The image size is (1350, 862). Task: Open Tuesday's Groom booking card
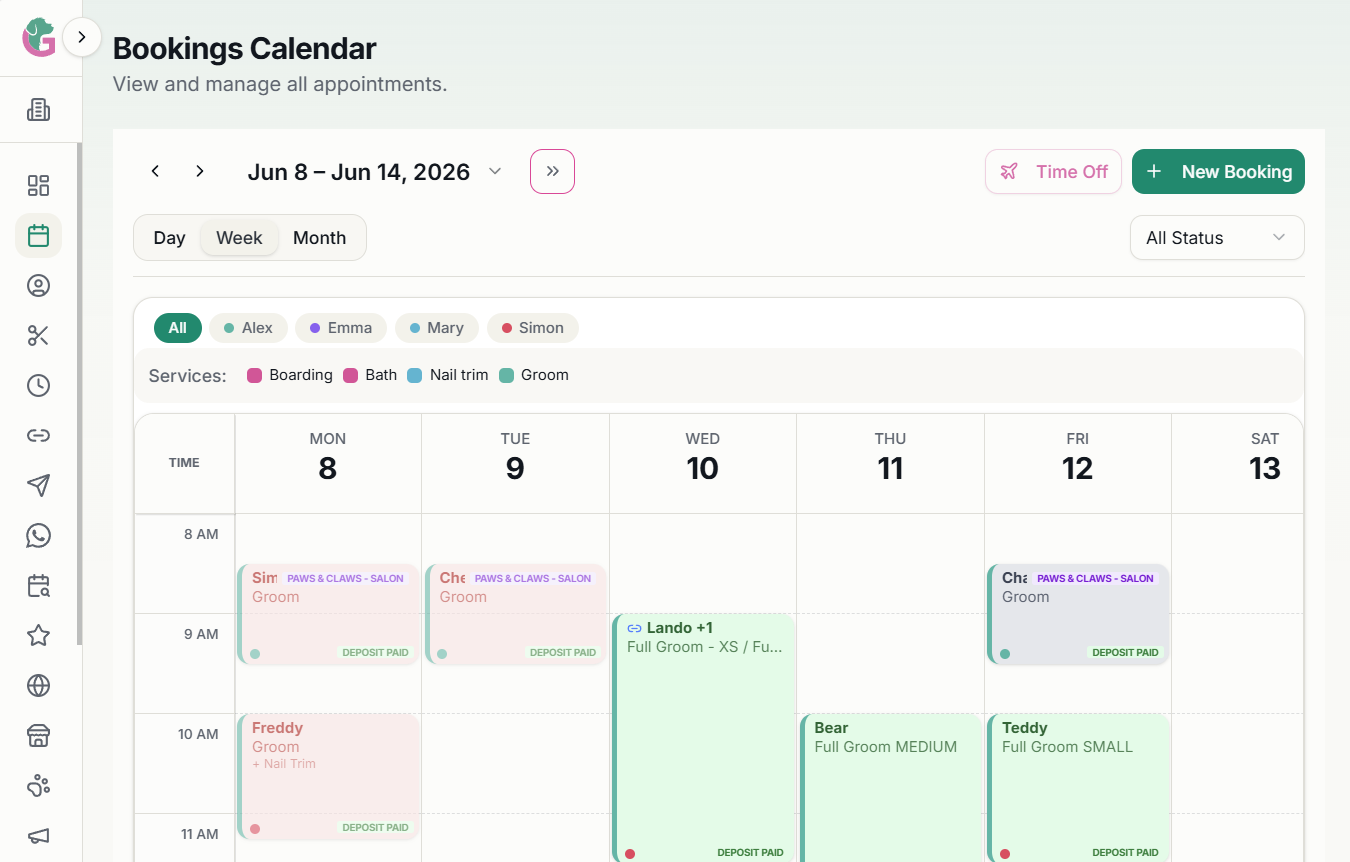click(x=515, y=614)
